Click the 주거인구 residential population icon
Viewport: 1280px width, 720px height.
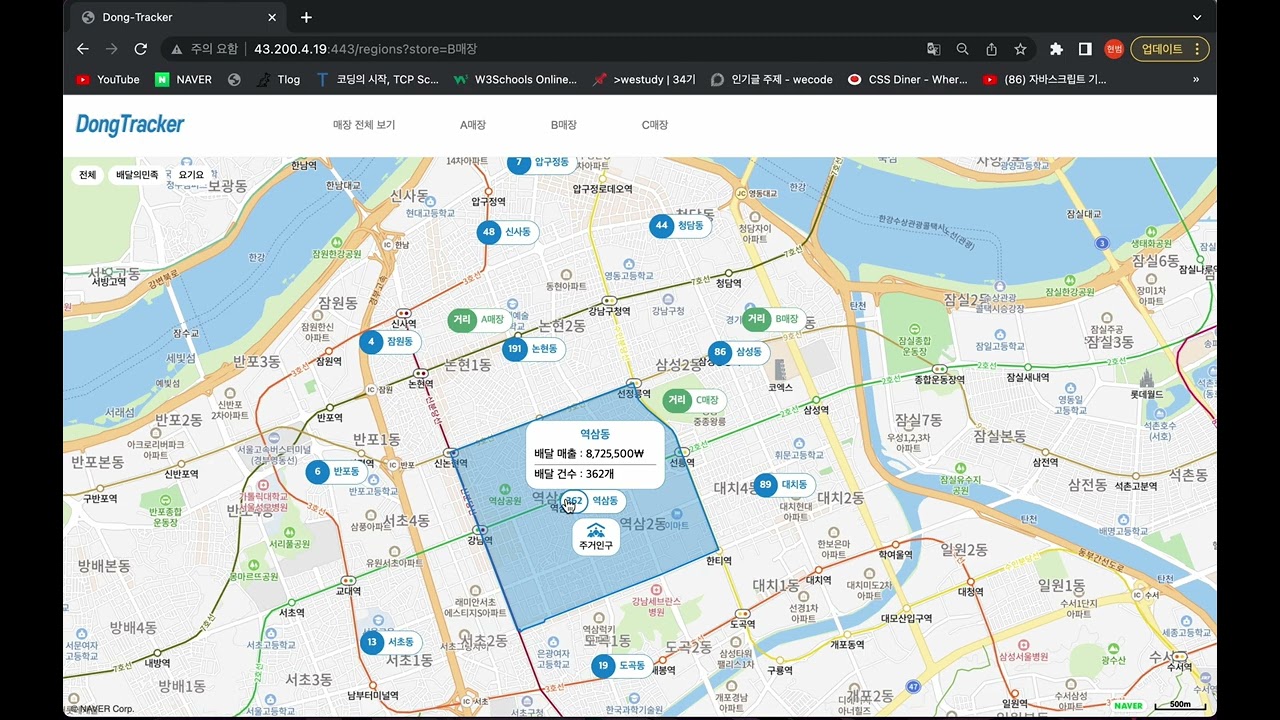596,536
